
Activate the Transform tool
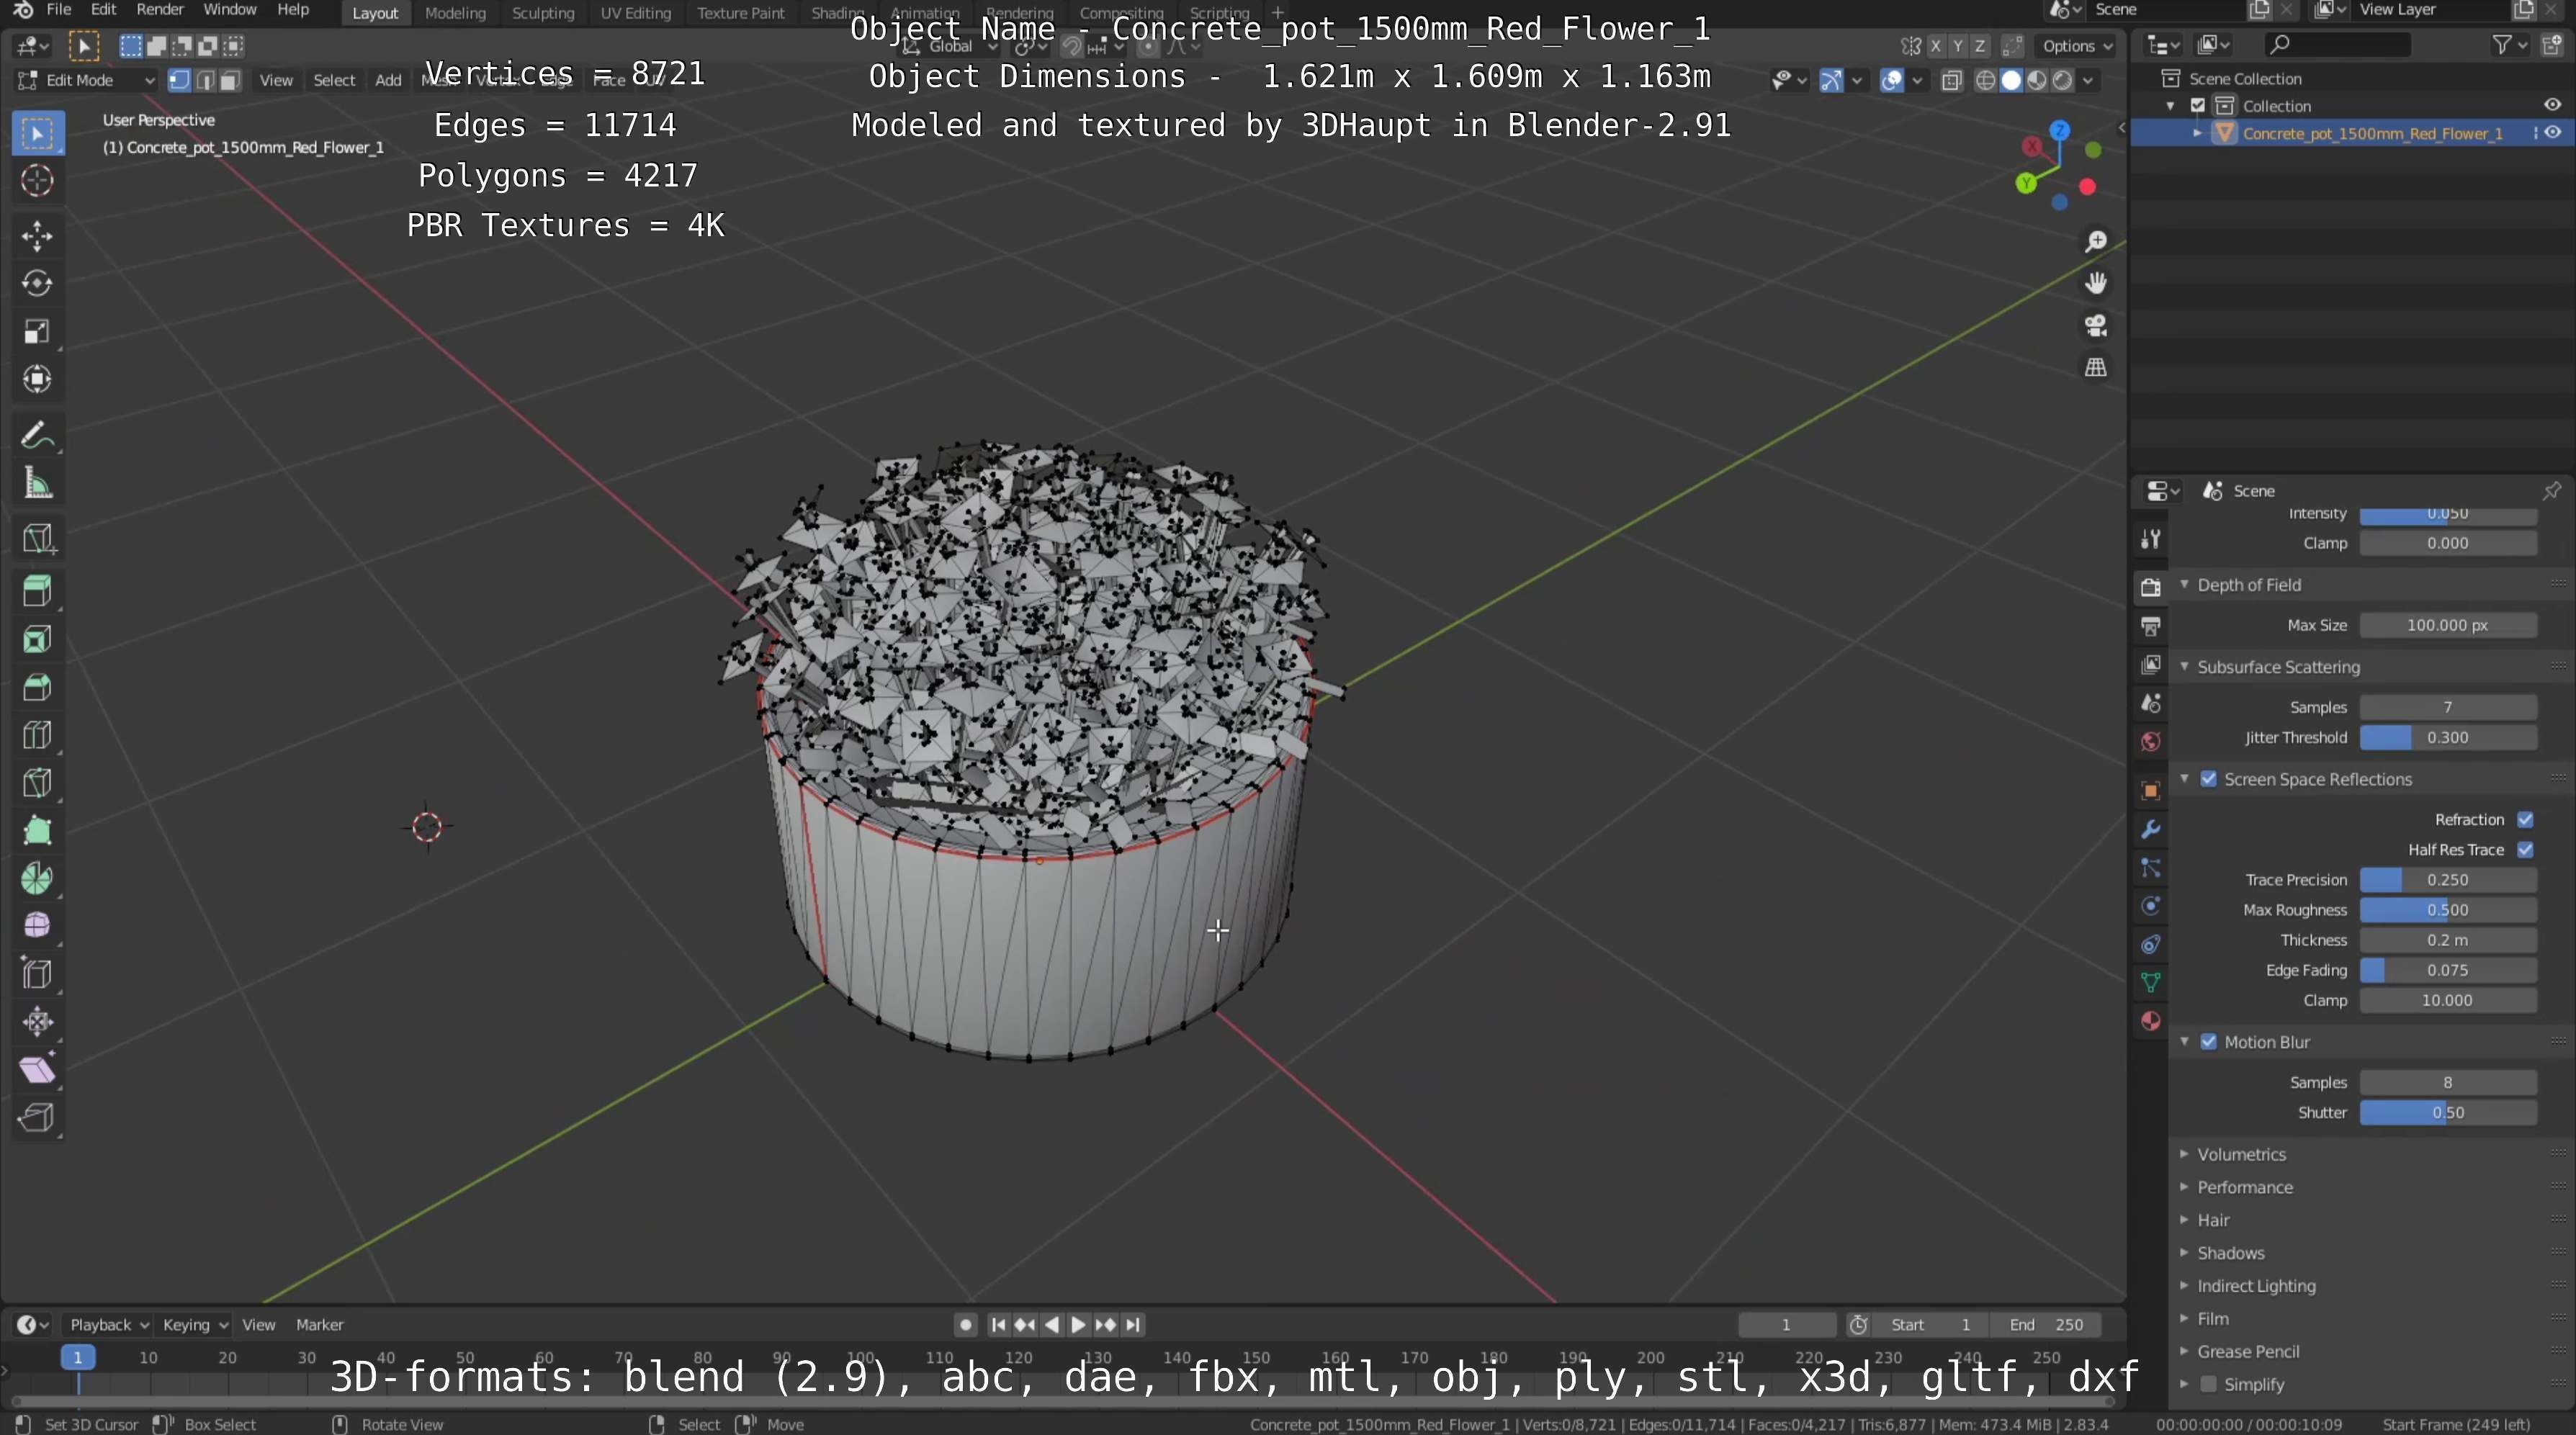tap(37, 379)
